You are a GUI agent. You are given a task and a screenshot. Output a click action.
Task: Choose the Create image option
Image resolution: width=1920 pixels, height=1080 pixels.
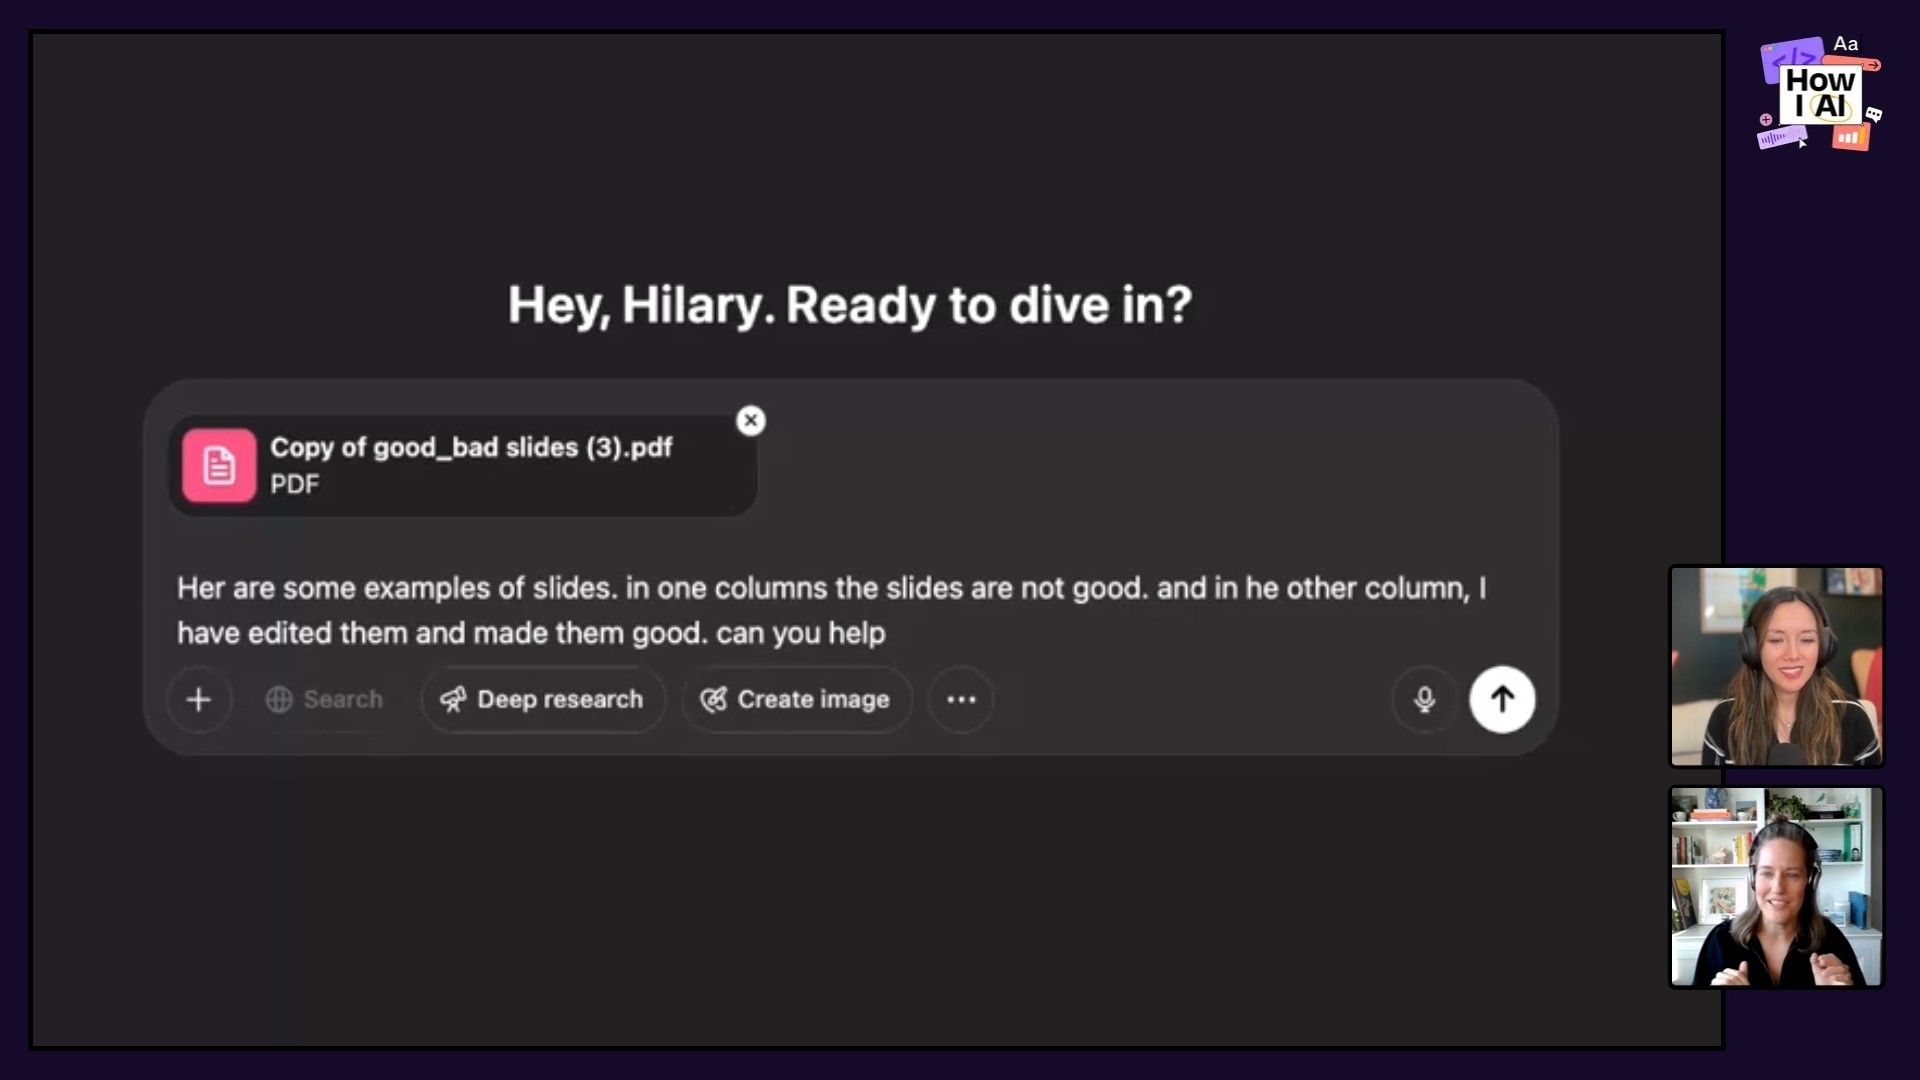796,699
